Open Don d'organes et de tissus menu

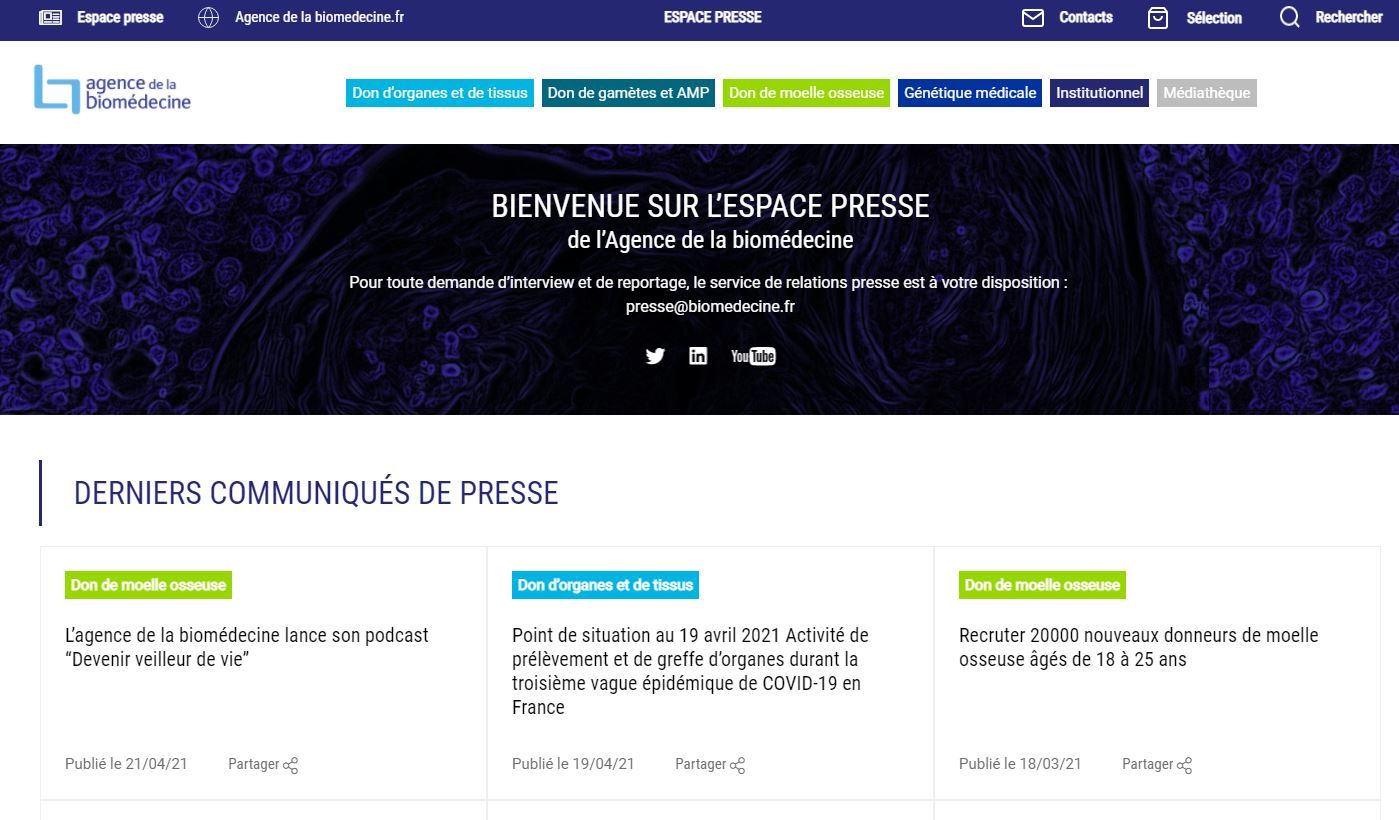440,93
